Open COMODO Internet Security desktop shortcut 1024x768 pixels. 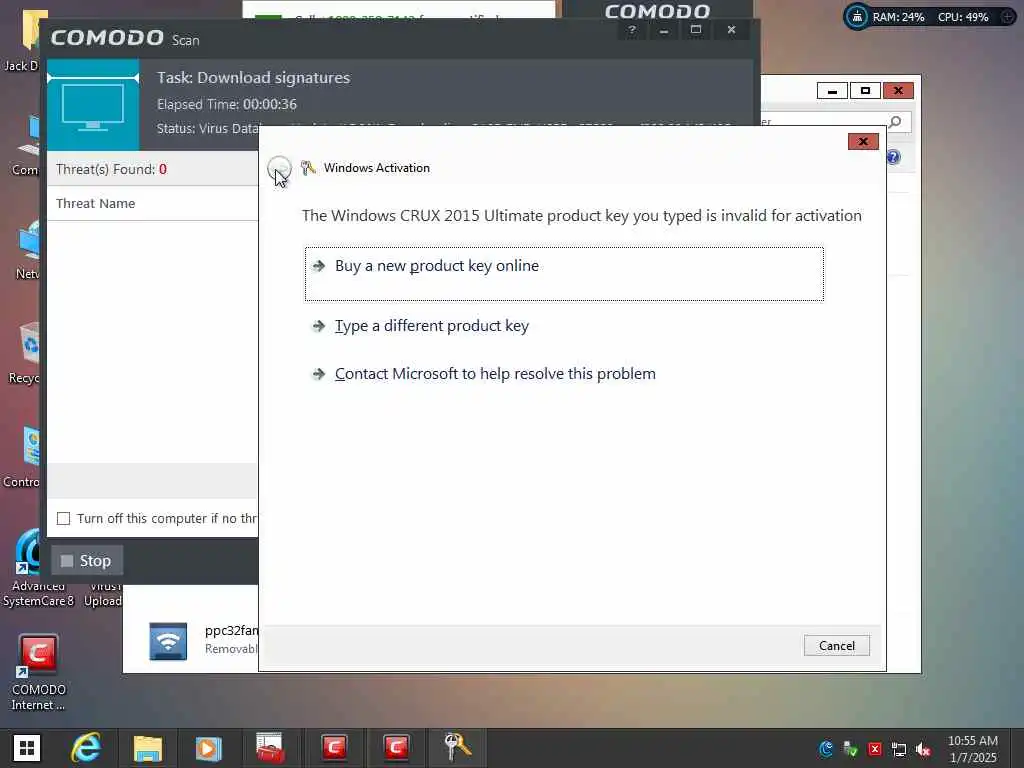(38, 673)
